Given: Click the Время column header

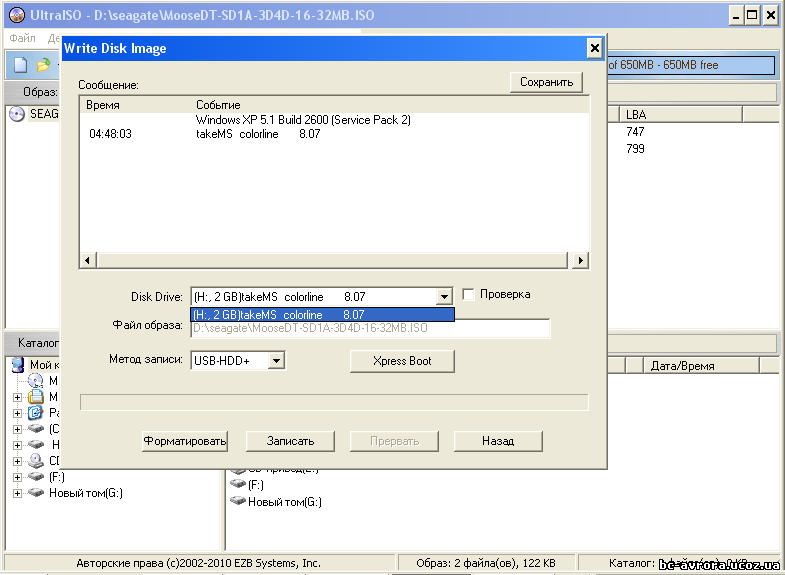Looking at the screenshot, I should [x=103, y=105].
